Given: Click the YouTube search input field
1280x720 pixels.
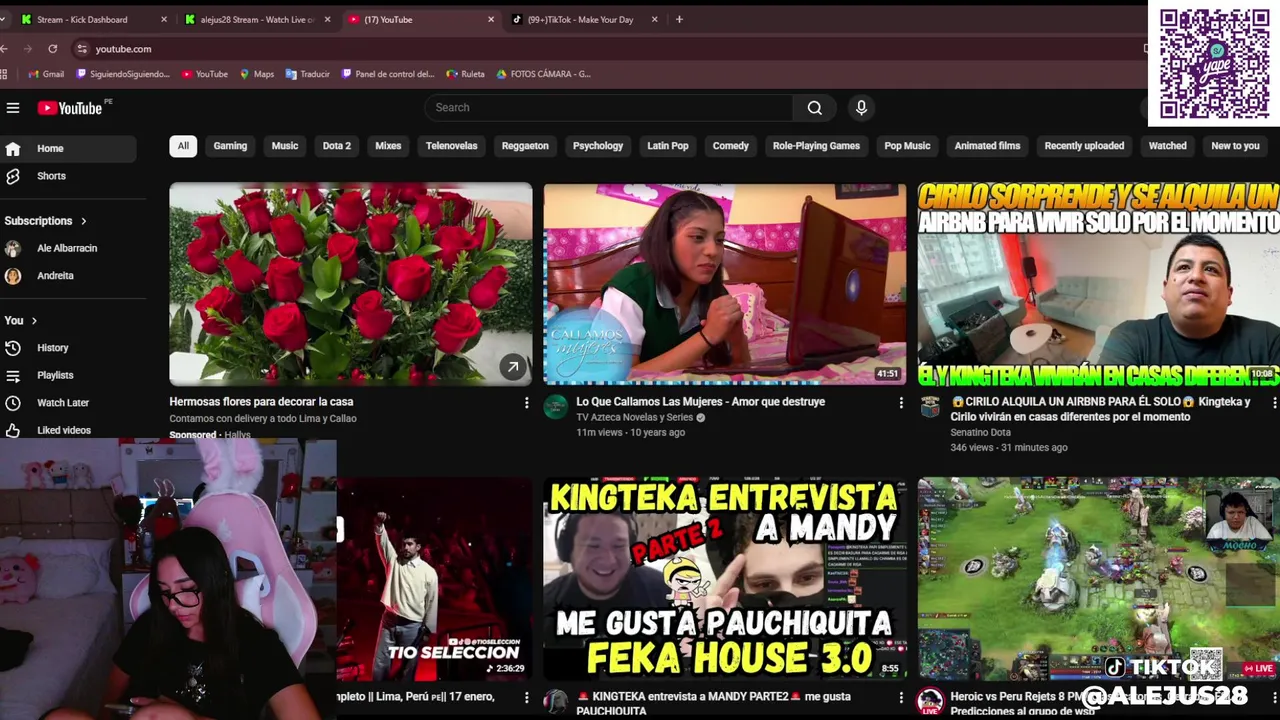Looking at the screenshot, I should 609,108.
